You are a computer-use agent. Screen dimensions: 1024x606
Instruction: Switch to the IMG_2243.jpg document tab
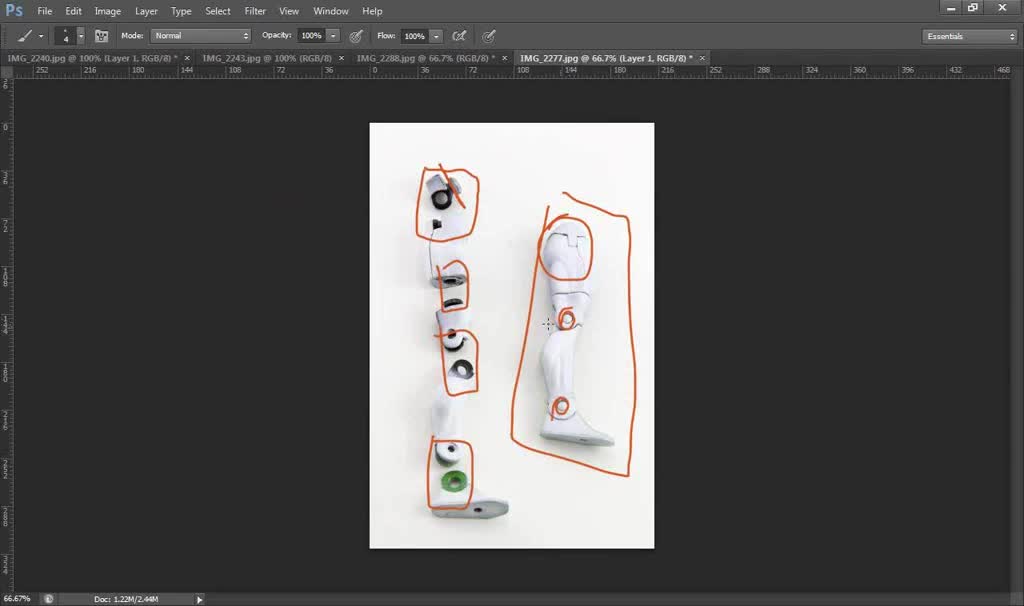266,58
